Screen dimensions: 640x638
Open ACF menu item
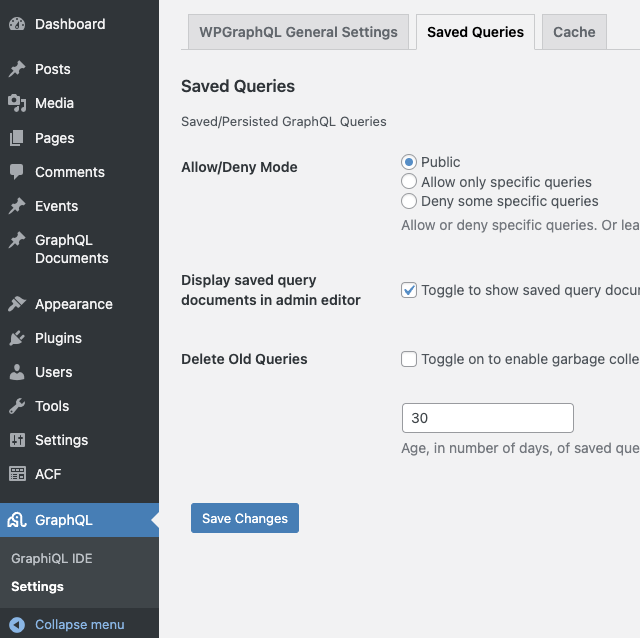click(80, 474)
